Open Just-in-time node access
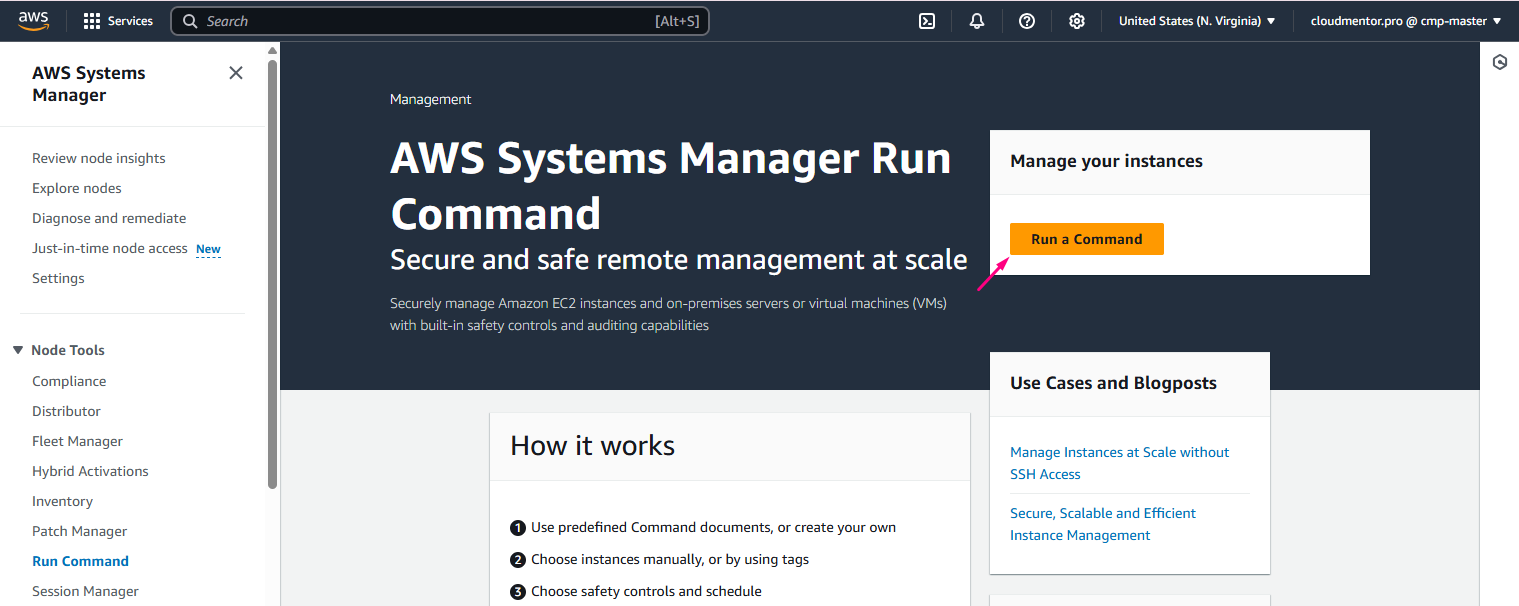This screenshot has width=1519, height=606. tap(109, 248)
